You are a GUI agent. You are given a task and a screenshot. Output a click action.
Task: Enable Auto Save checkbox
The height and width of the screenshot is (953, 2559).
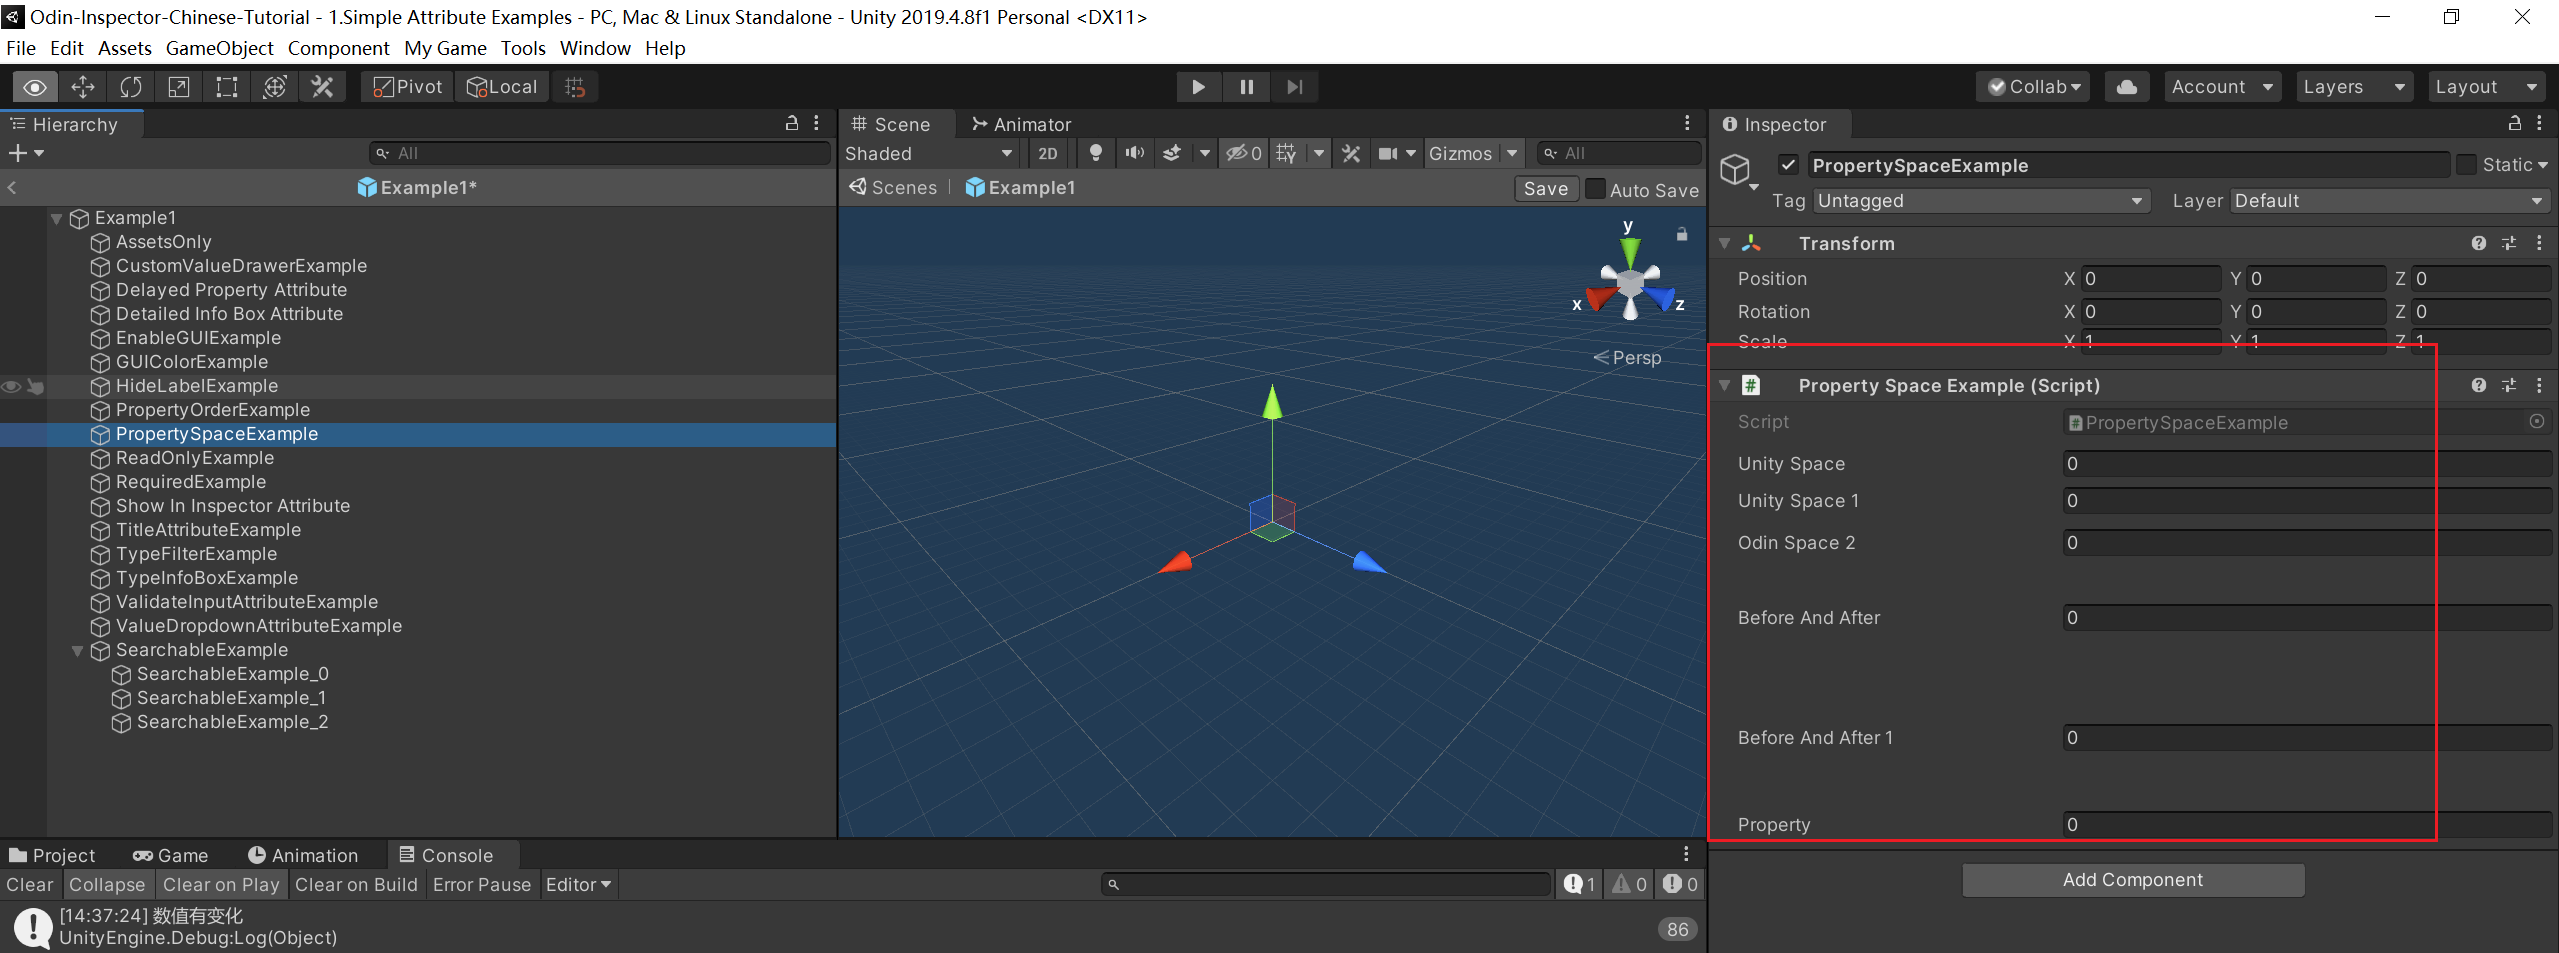1596,189
